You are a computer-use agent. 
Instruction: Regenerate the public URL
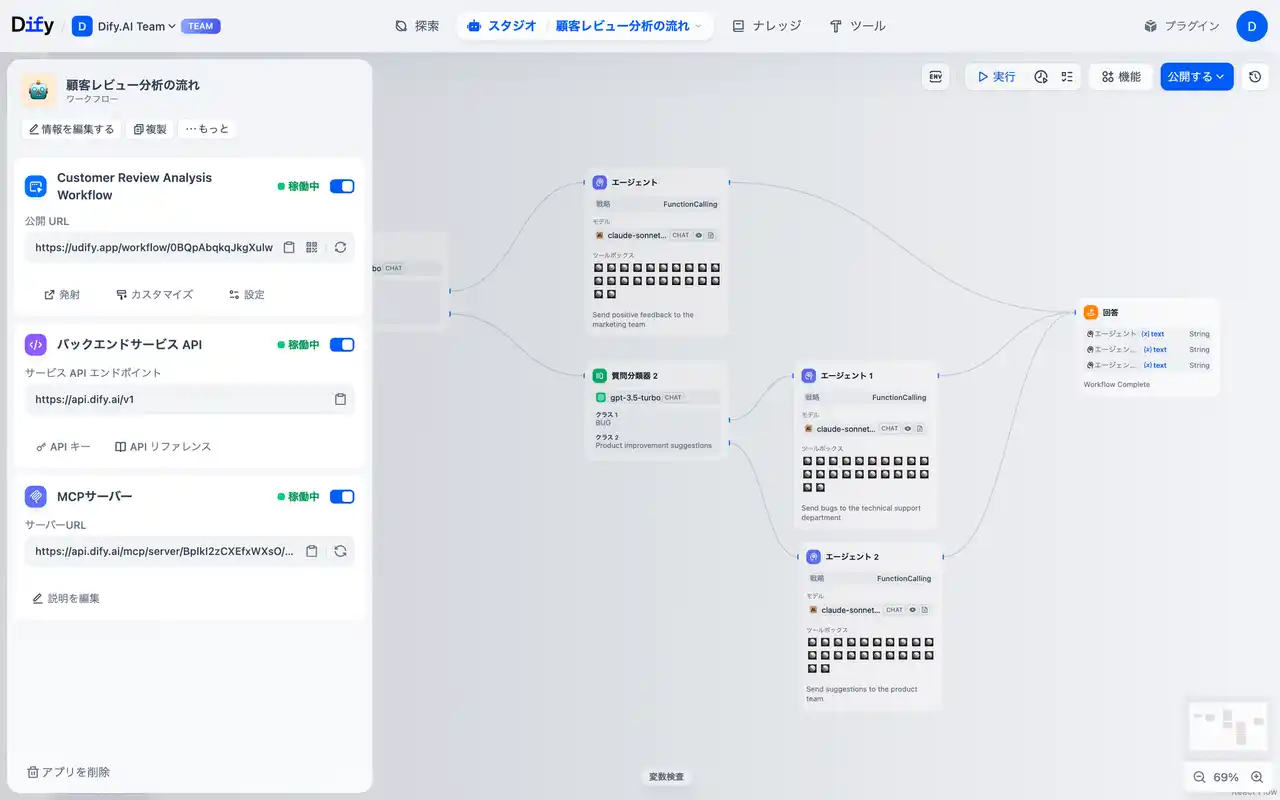click(x=340, y=247)
